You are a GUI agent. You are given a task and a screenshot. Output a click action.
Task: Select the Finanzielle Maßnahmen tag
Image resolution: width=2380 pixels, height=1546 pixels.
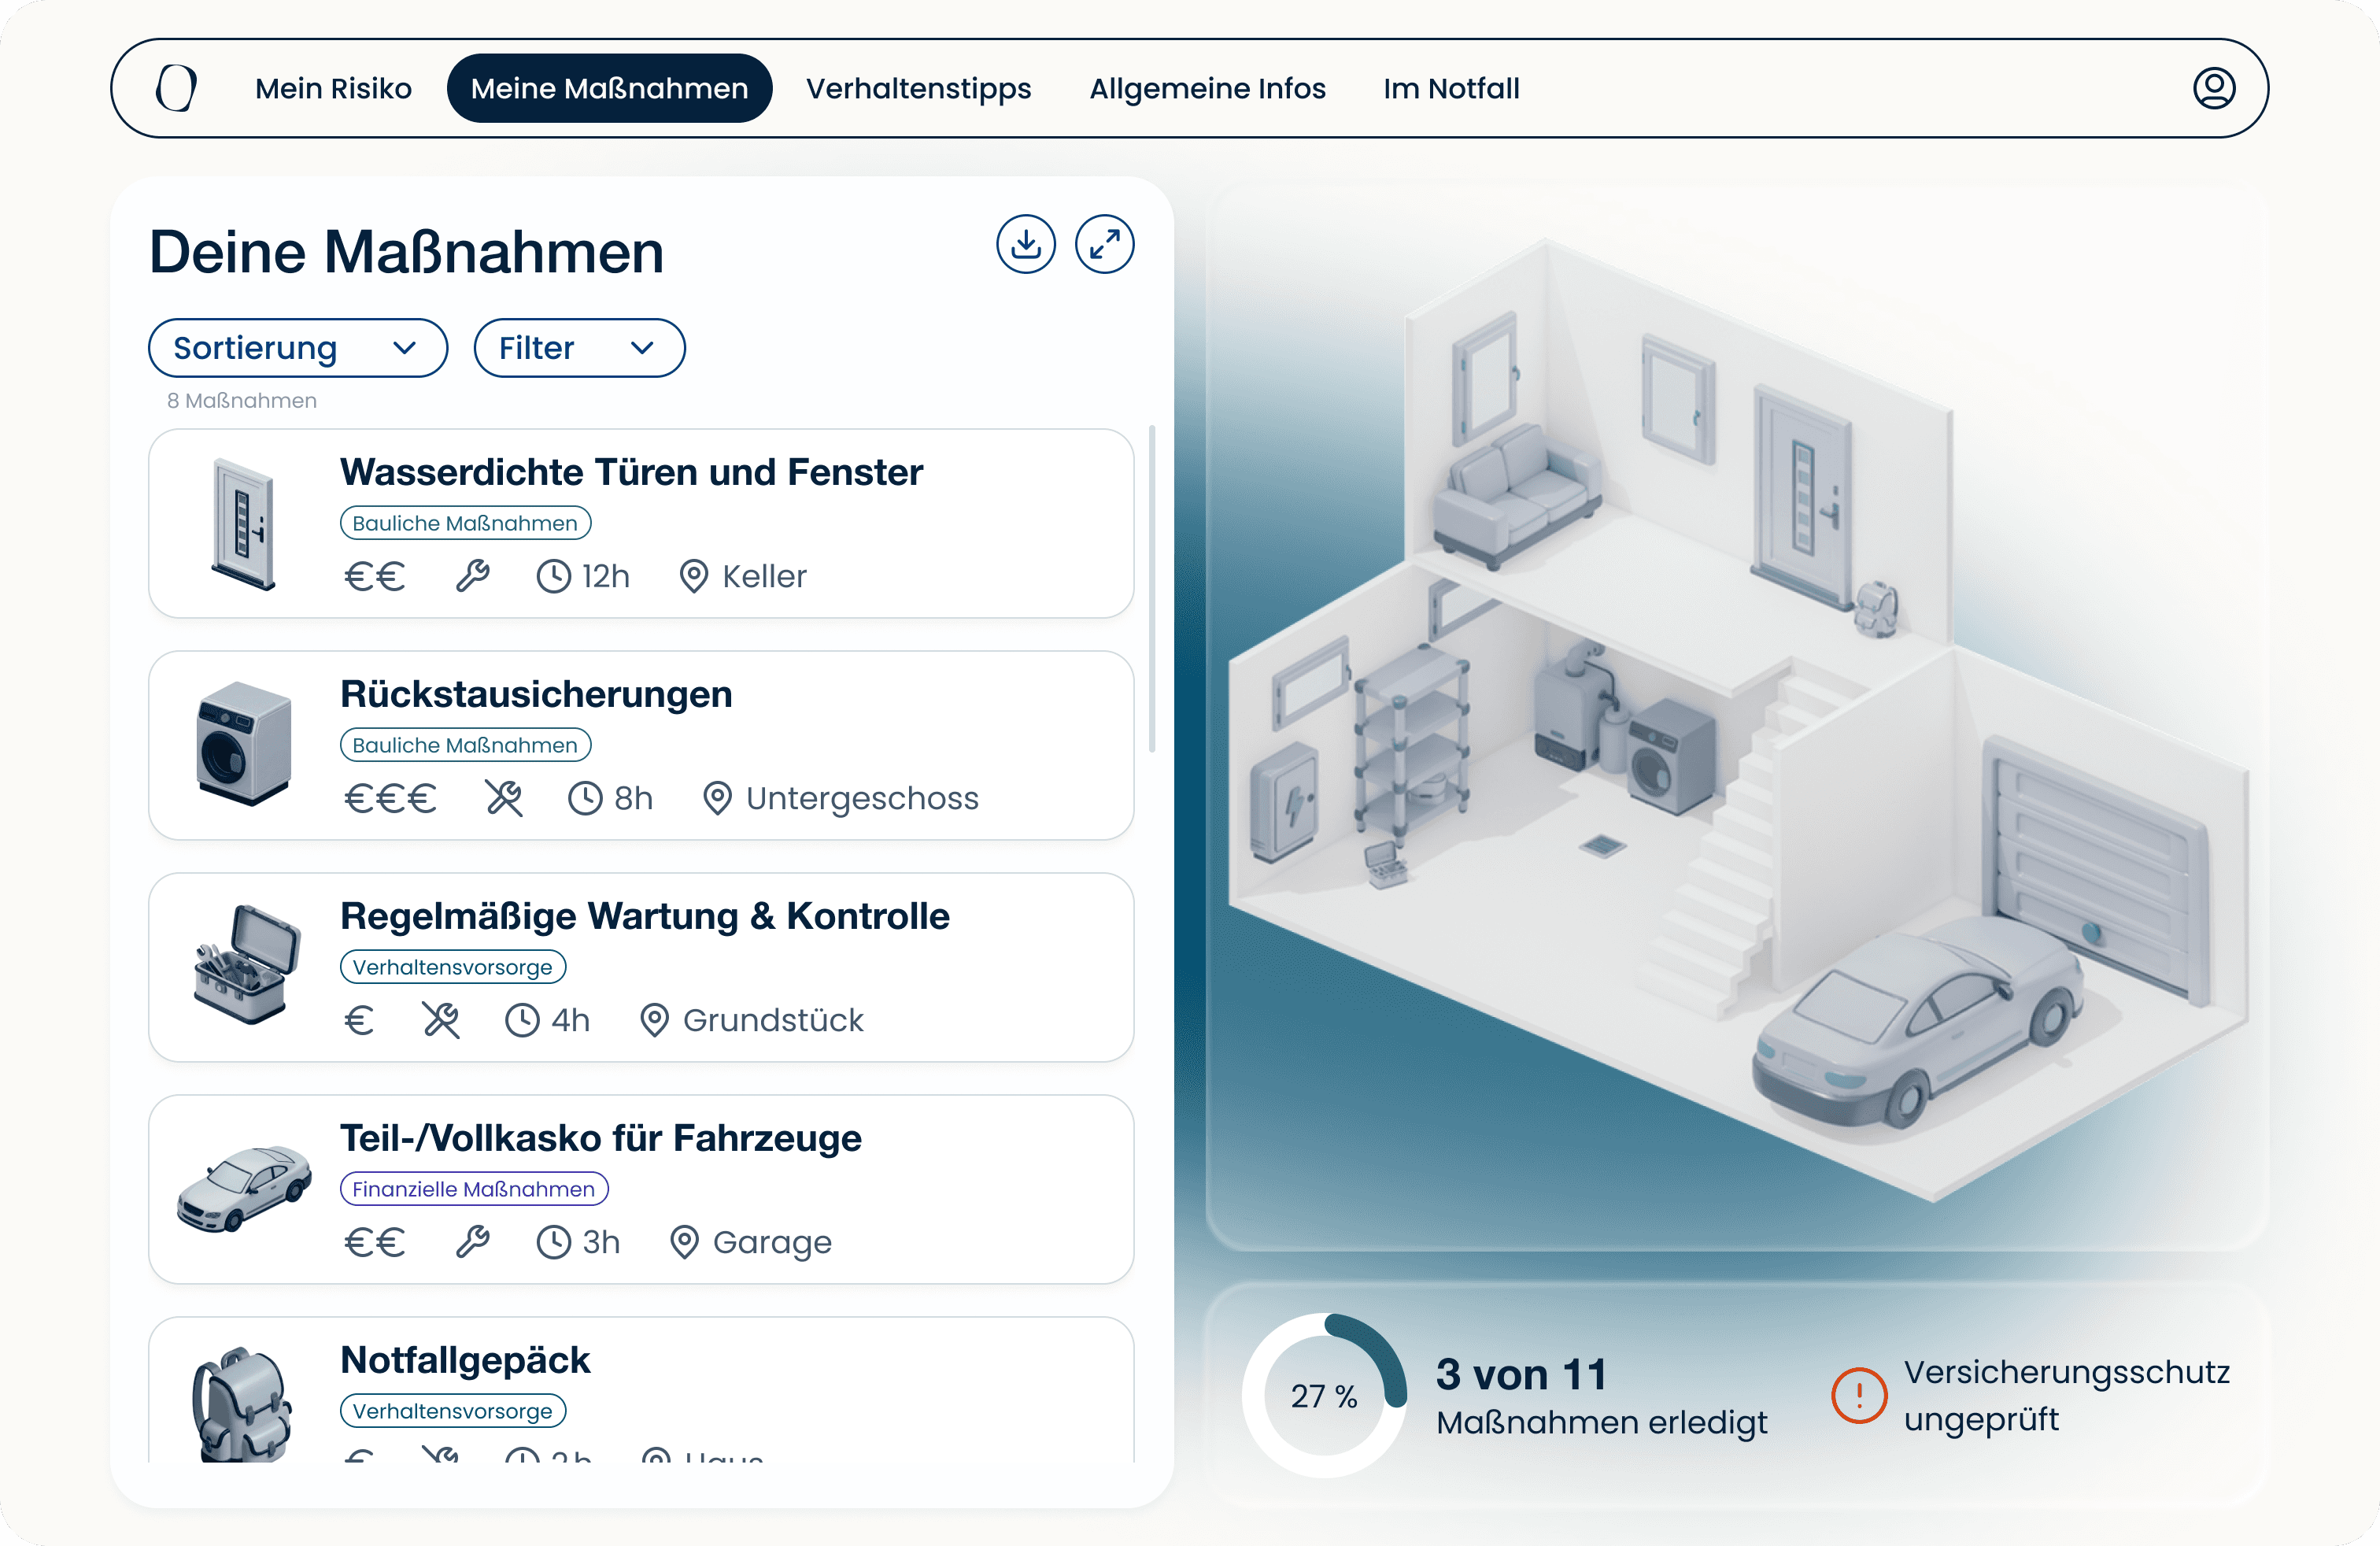(x=474, y=1189)
